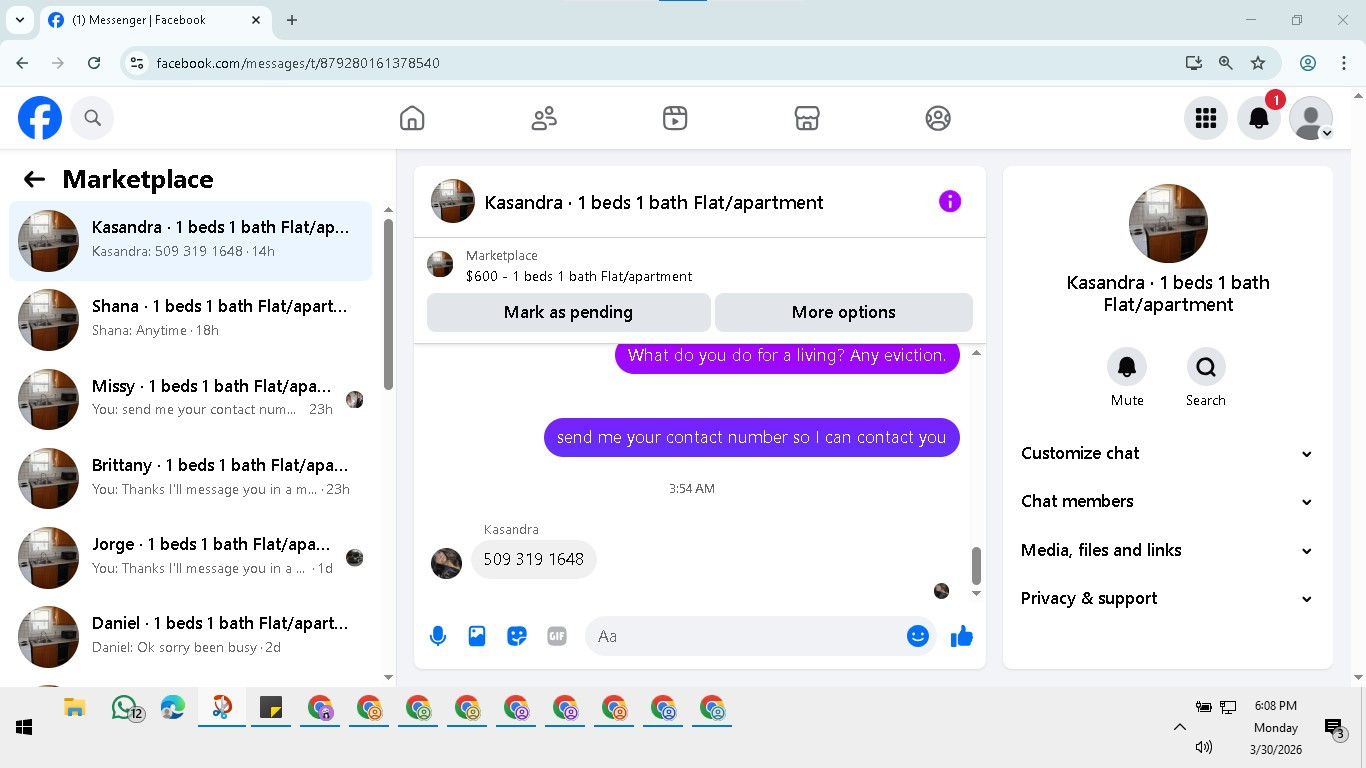The width and height of the screenshot is (1366, 768).
Task: Click the chat header listing thumbnail
Action: 453,202
